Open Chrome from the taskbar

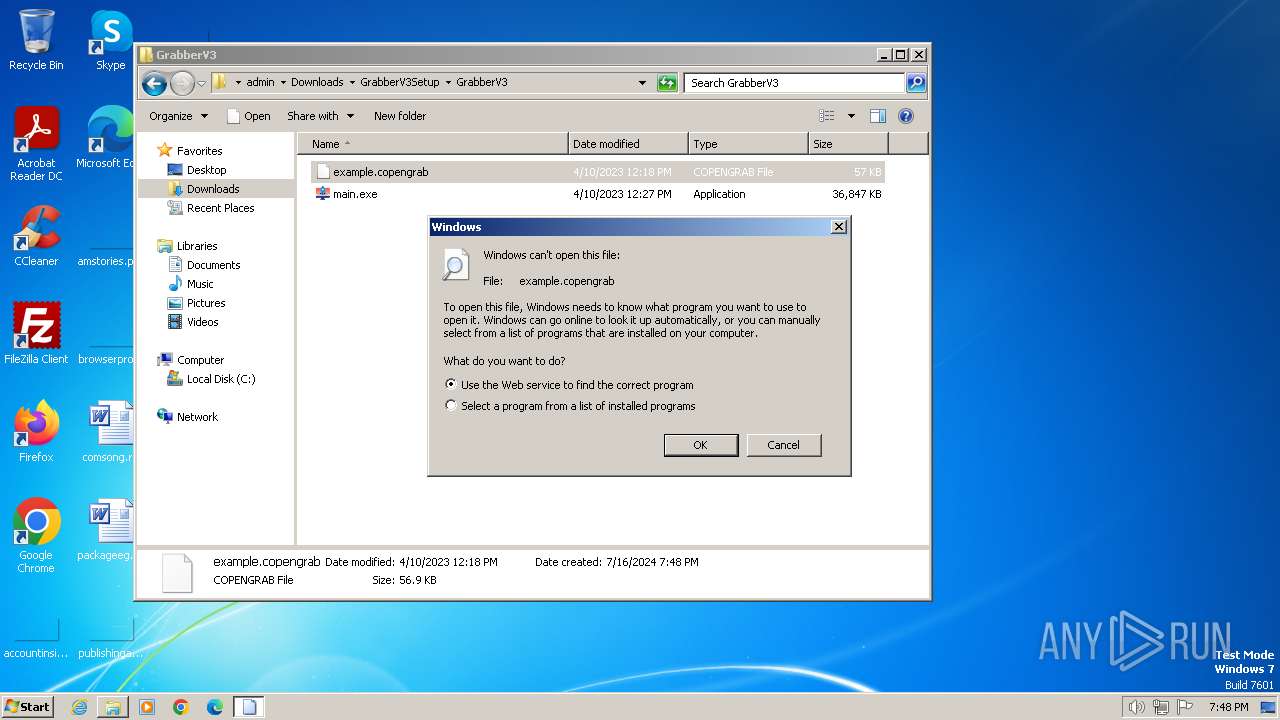(x=181, y=707)
